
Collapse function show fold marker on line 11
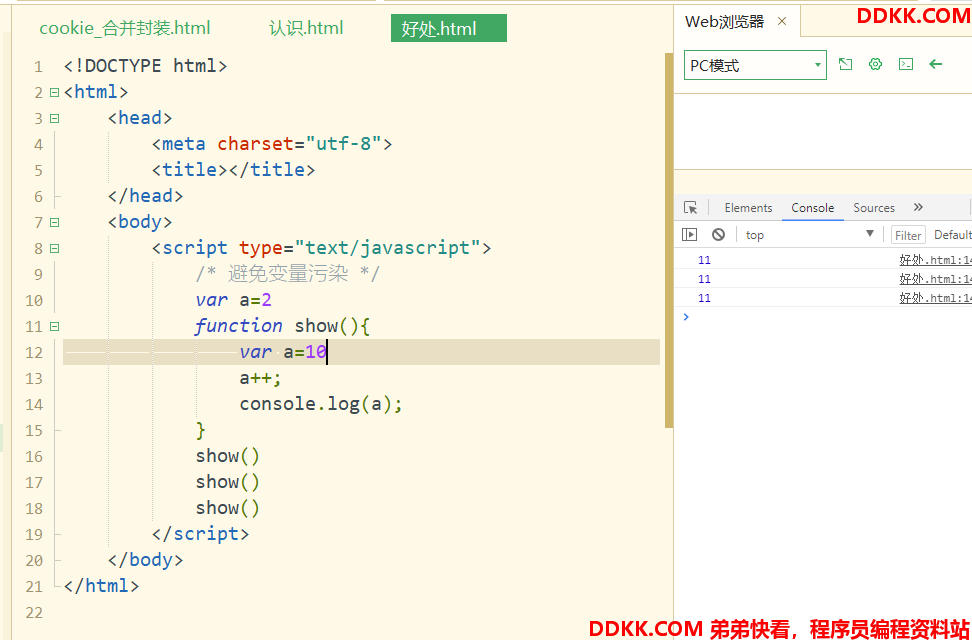[55, 327]
